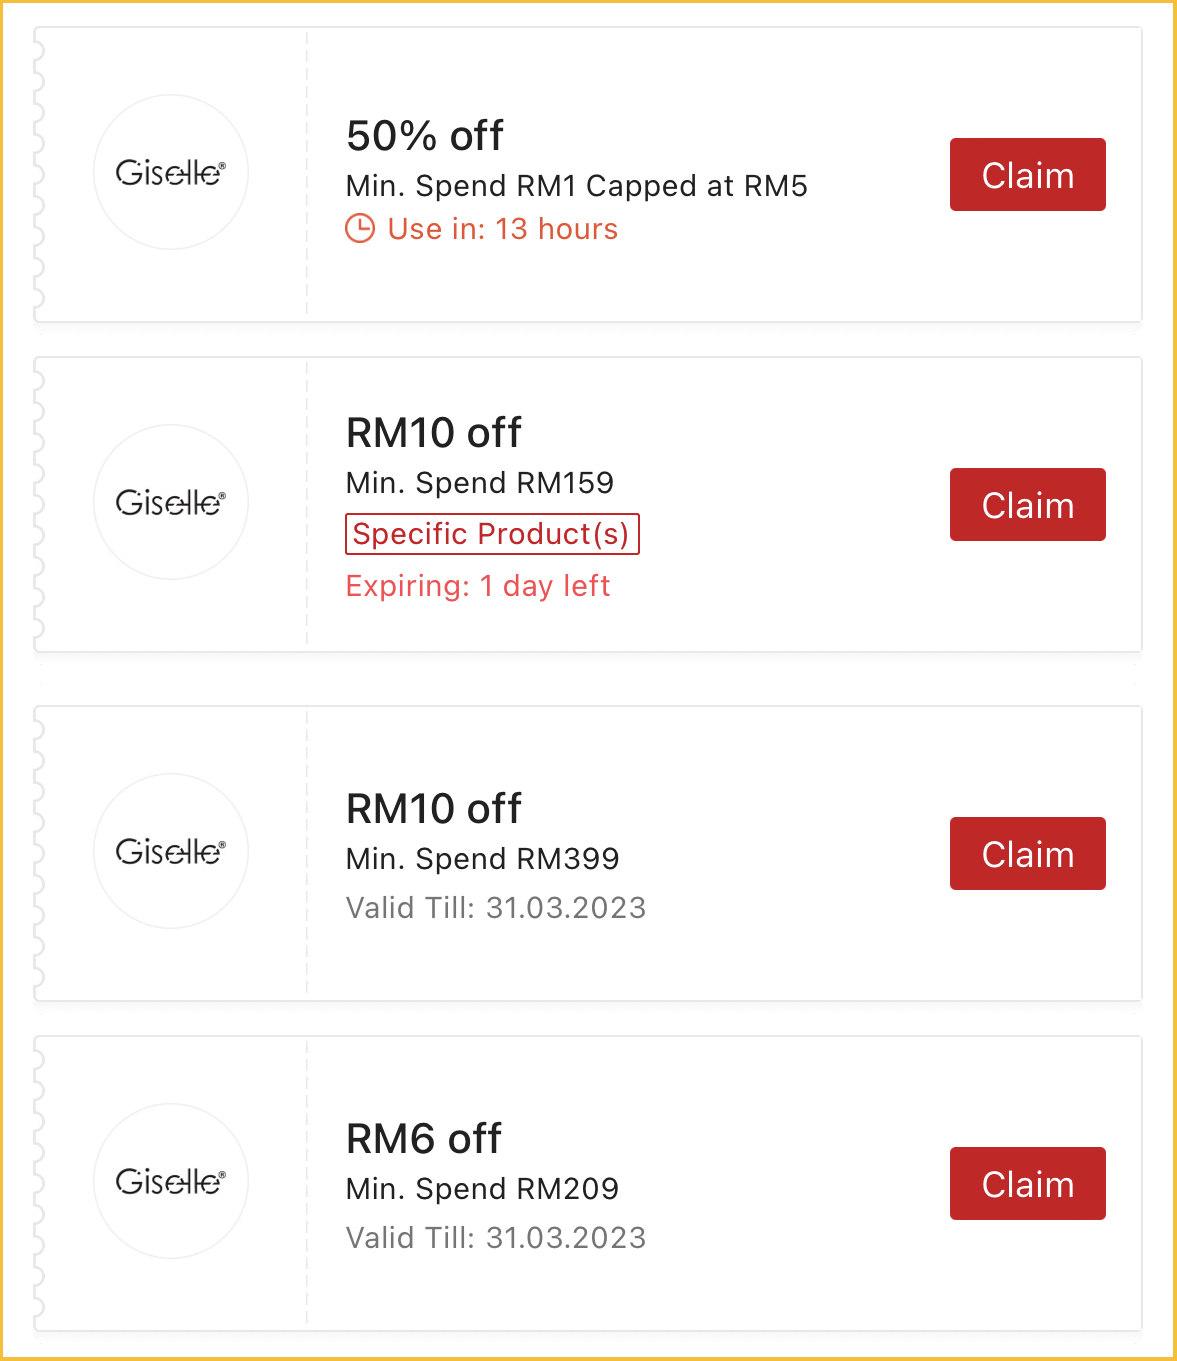Click 'RM10 off' title above Min. Spend RM399
This screenshot has height=1361, width=1177.
[x=434, y=809]
